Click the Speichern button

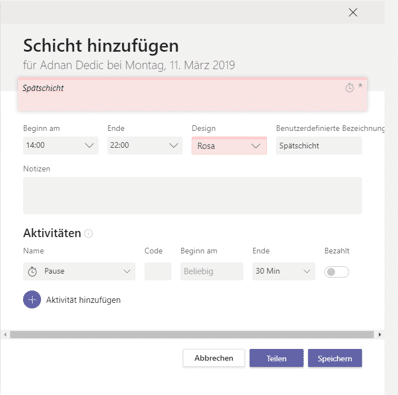(335, 358)
